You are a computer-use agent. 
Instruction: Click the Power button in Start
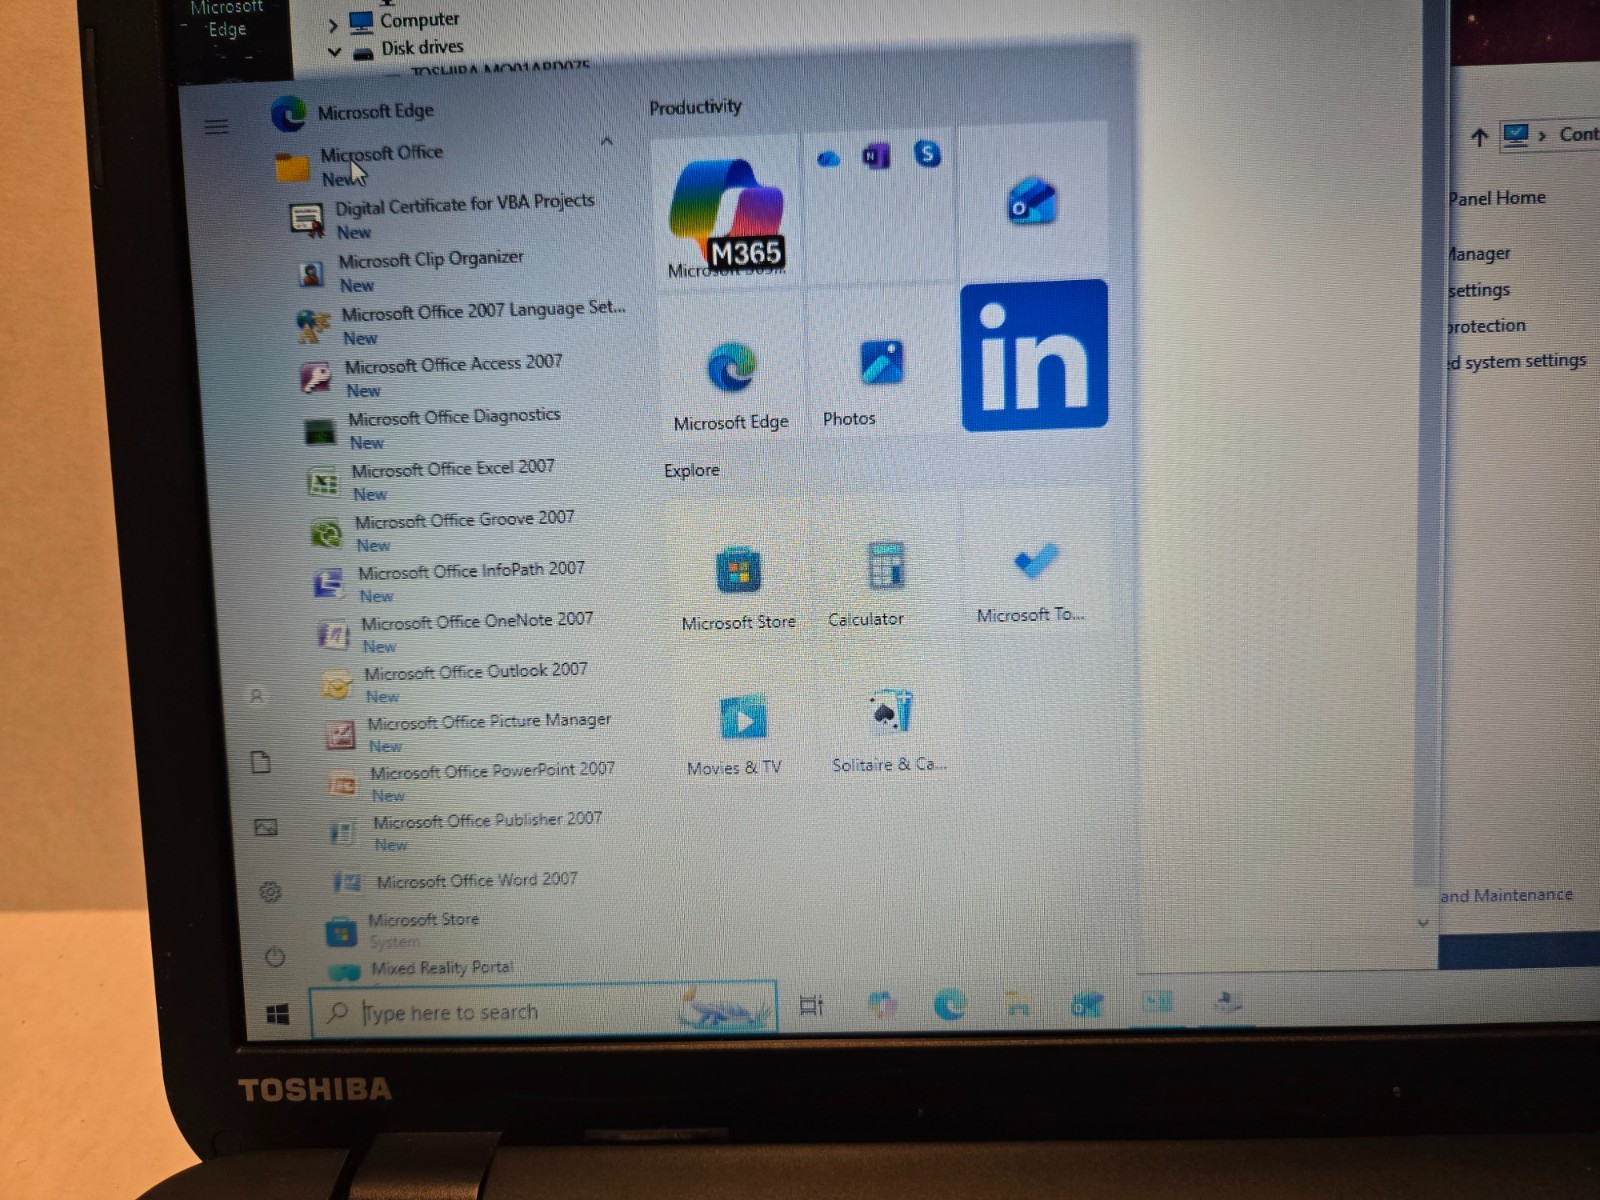(x=275, y=957)
